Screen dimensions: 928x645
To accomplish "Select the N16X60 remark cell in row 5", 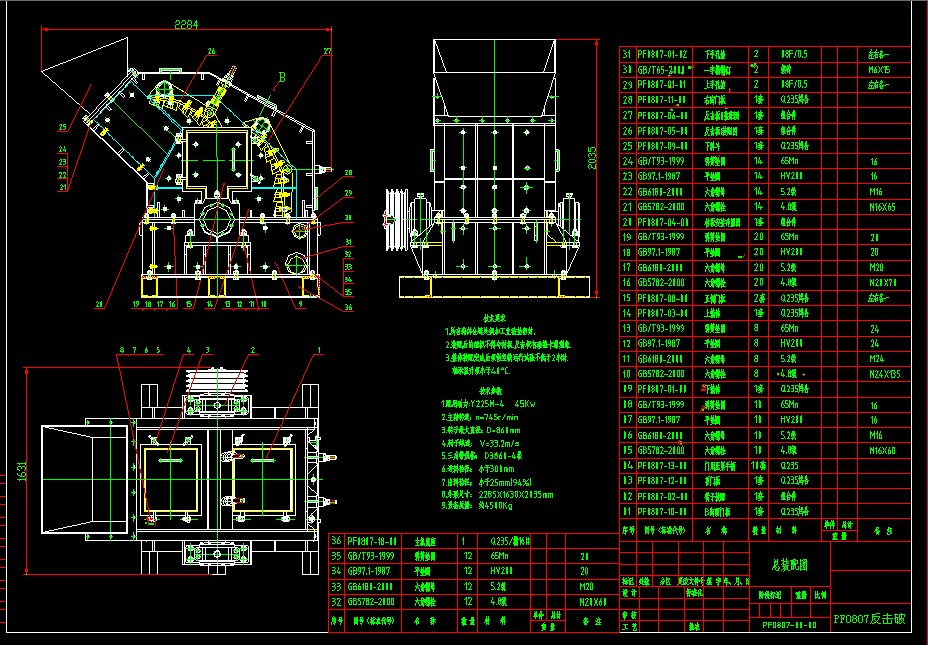I will point(882,450).
